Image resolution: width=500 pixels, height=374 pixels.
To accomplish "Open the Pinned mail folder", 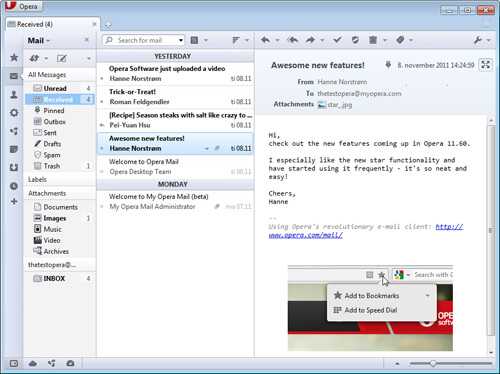I will point(60,111).
